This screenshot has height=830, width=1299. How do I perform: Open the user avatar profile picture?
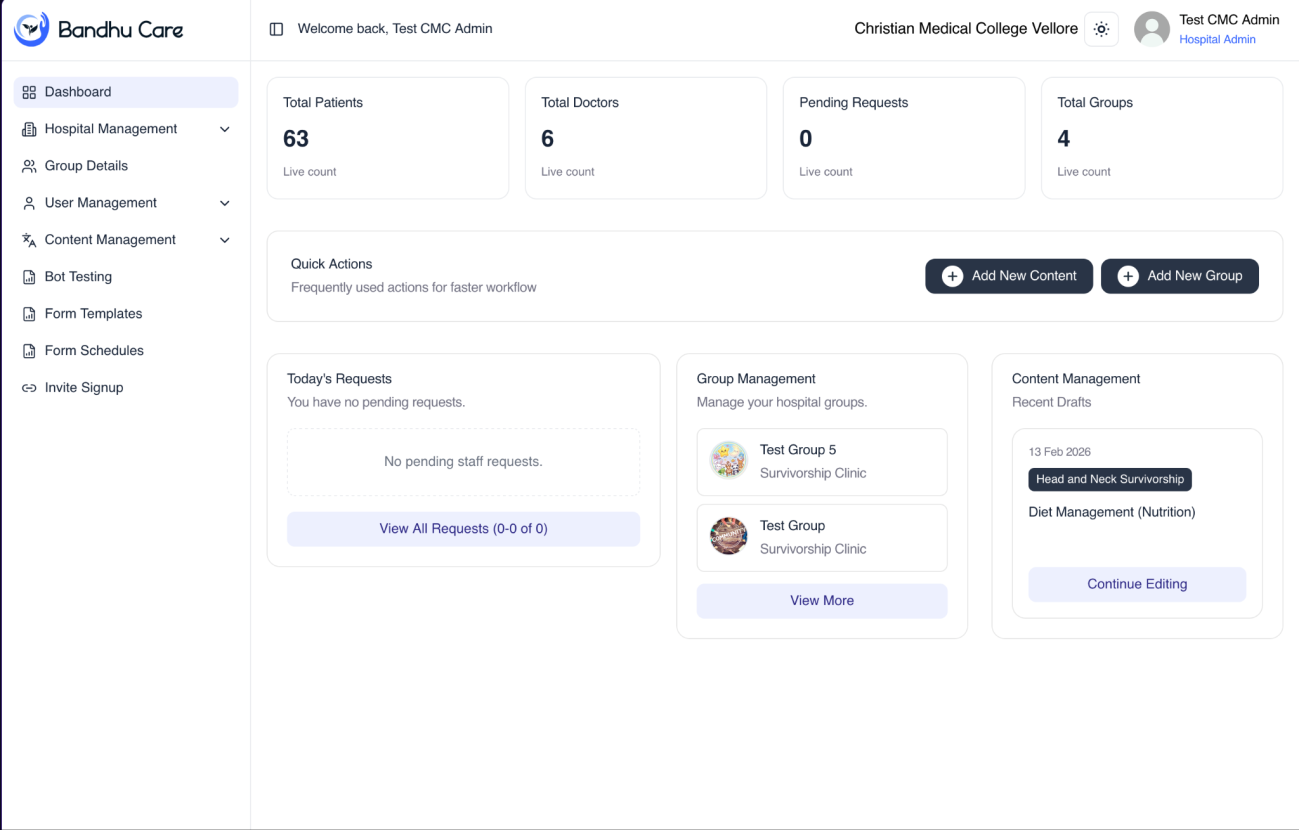coord(1152,29)
